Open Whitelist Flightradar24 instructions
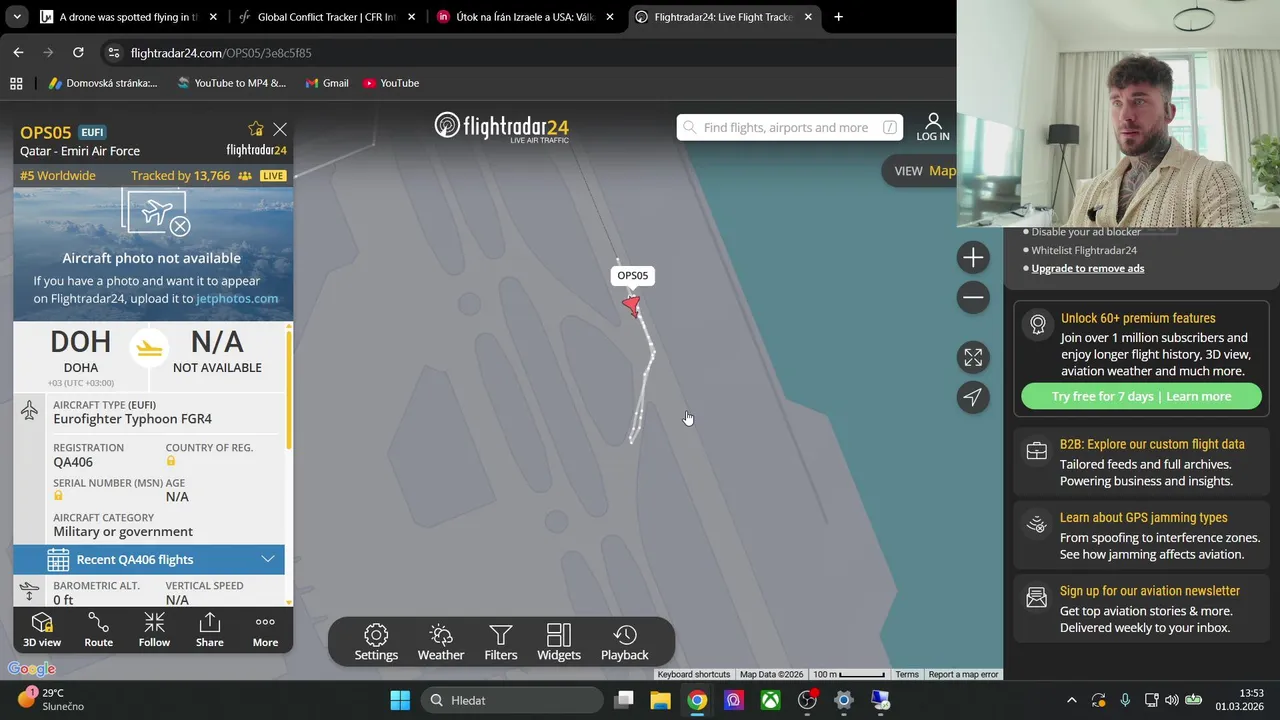This screenshot has width=1280, height=720. (1084, 250)
